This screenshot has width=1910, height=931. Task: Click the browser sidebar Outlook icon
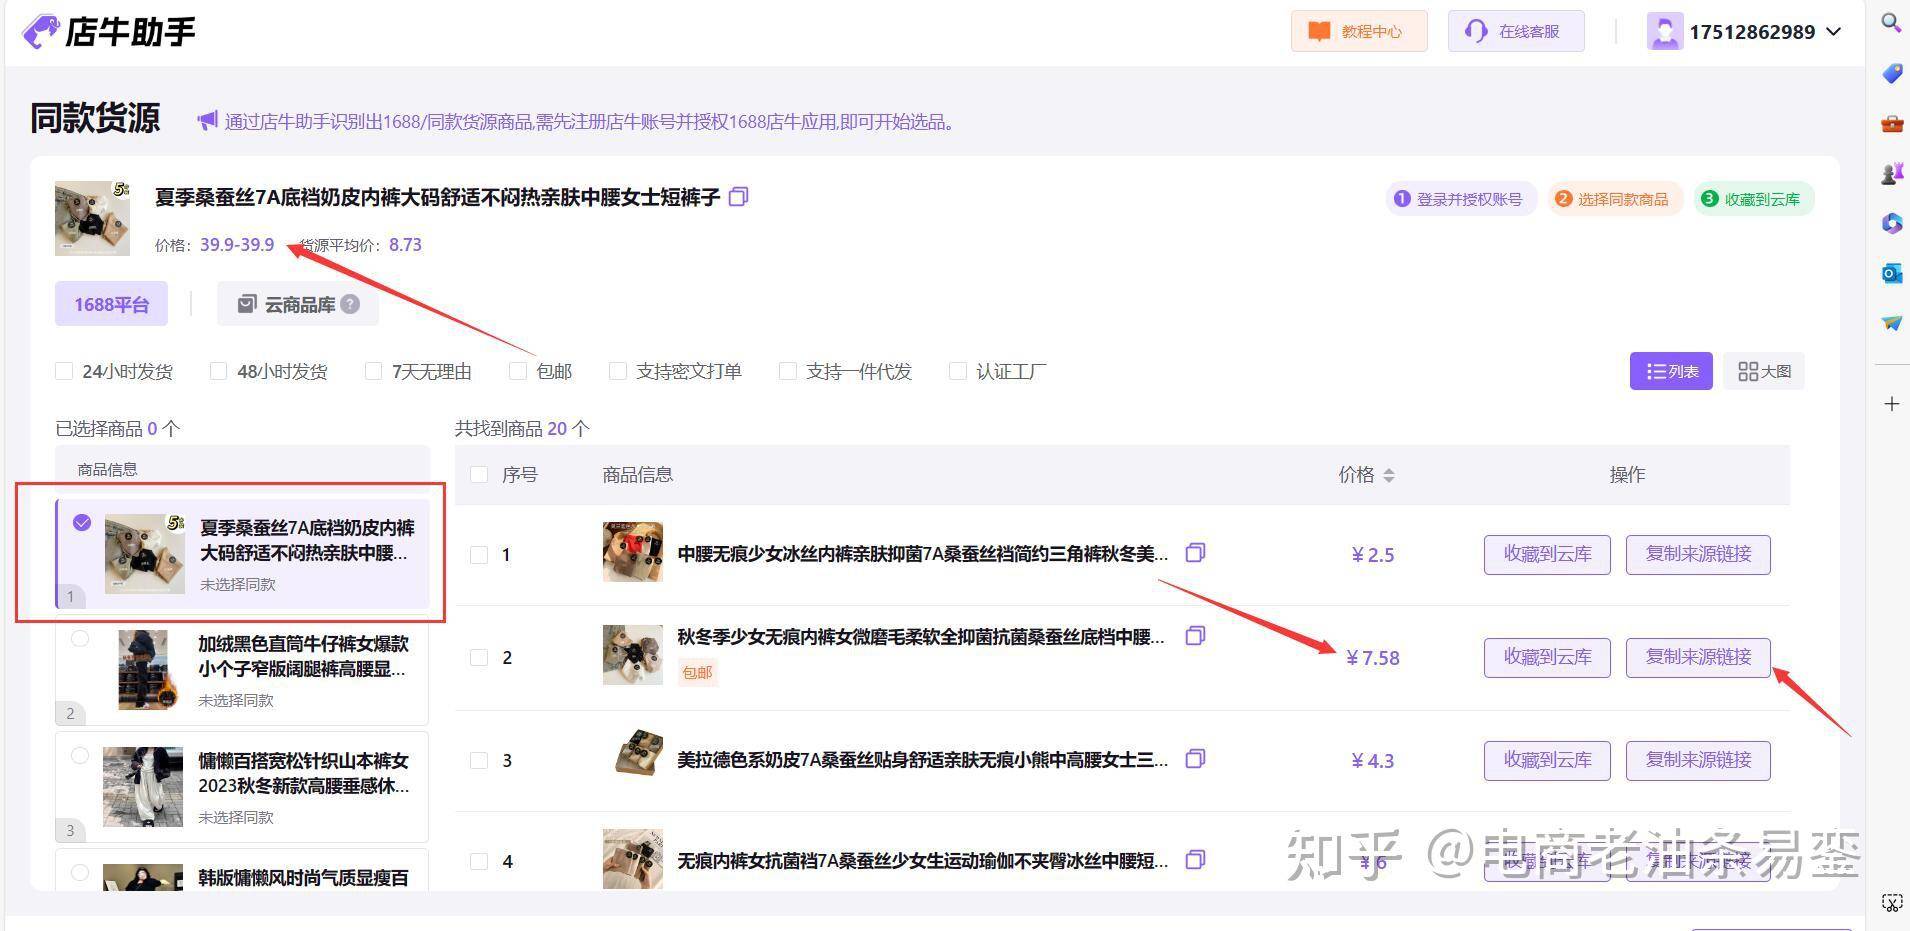(1891, 273)
